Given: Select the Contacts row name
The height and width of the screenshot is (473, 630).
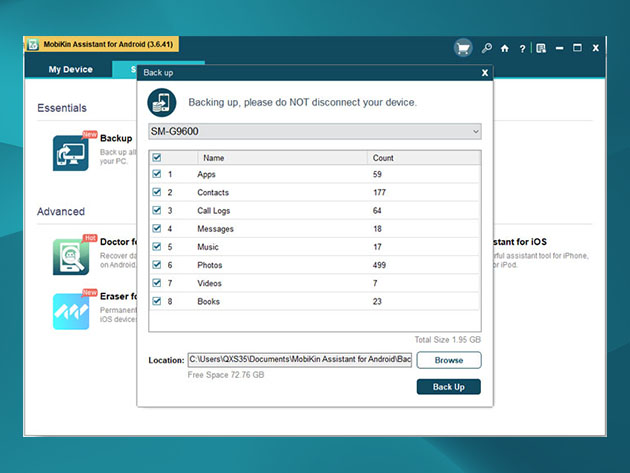Looking at the screenshot, I should tap(213, 192).
